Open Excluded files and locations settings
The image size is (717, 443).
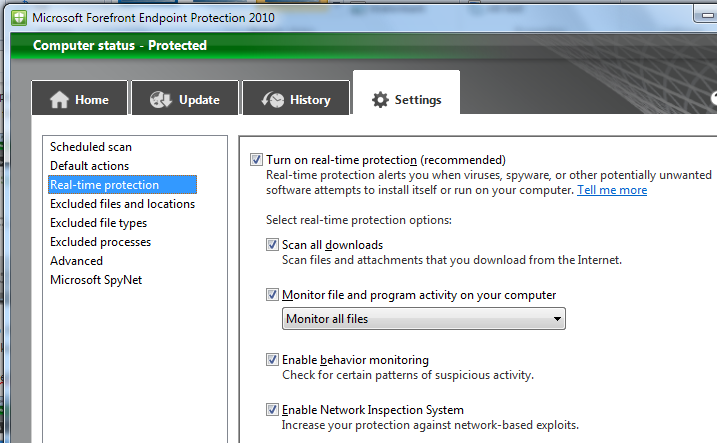pos(122,204)
